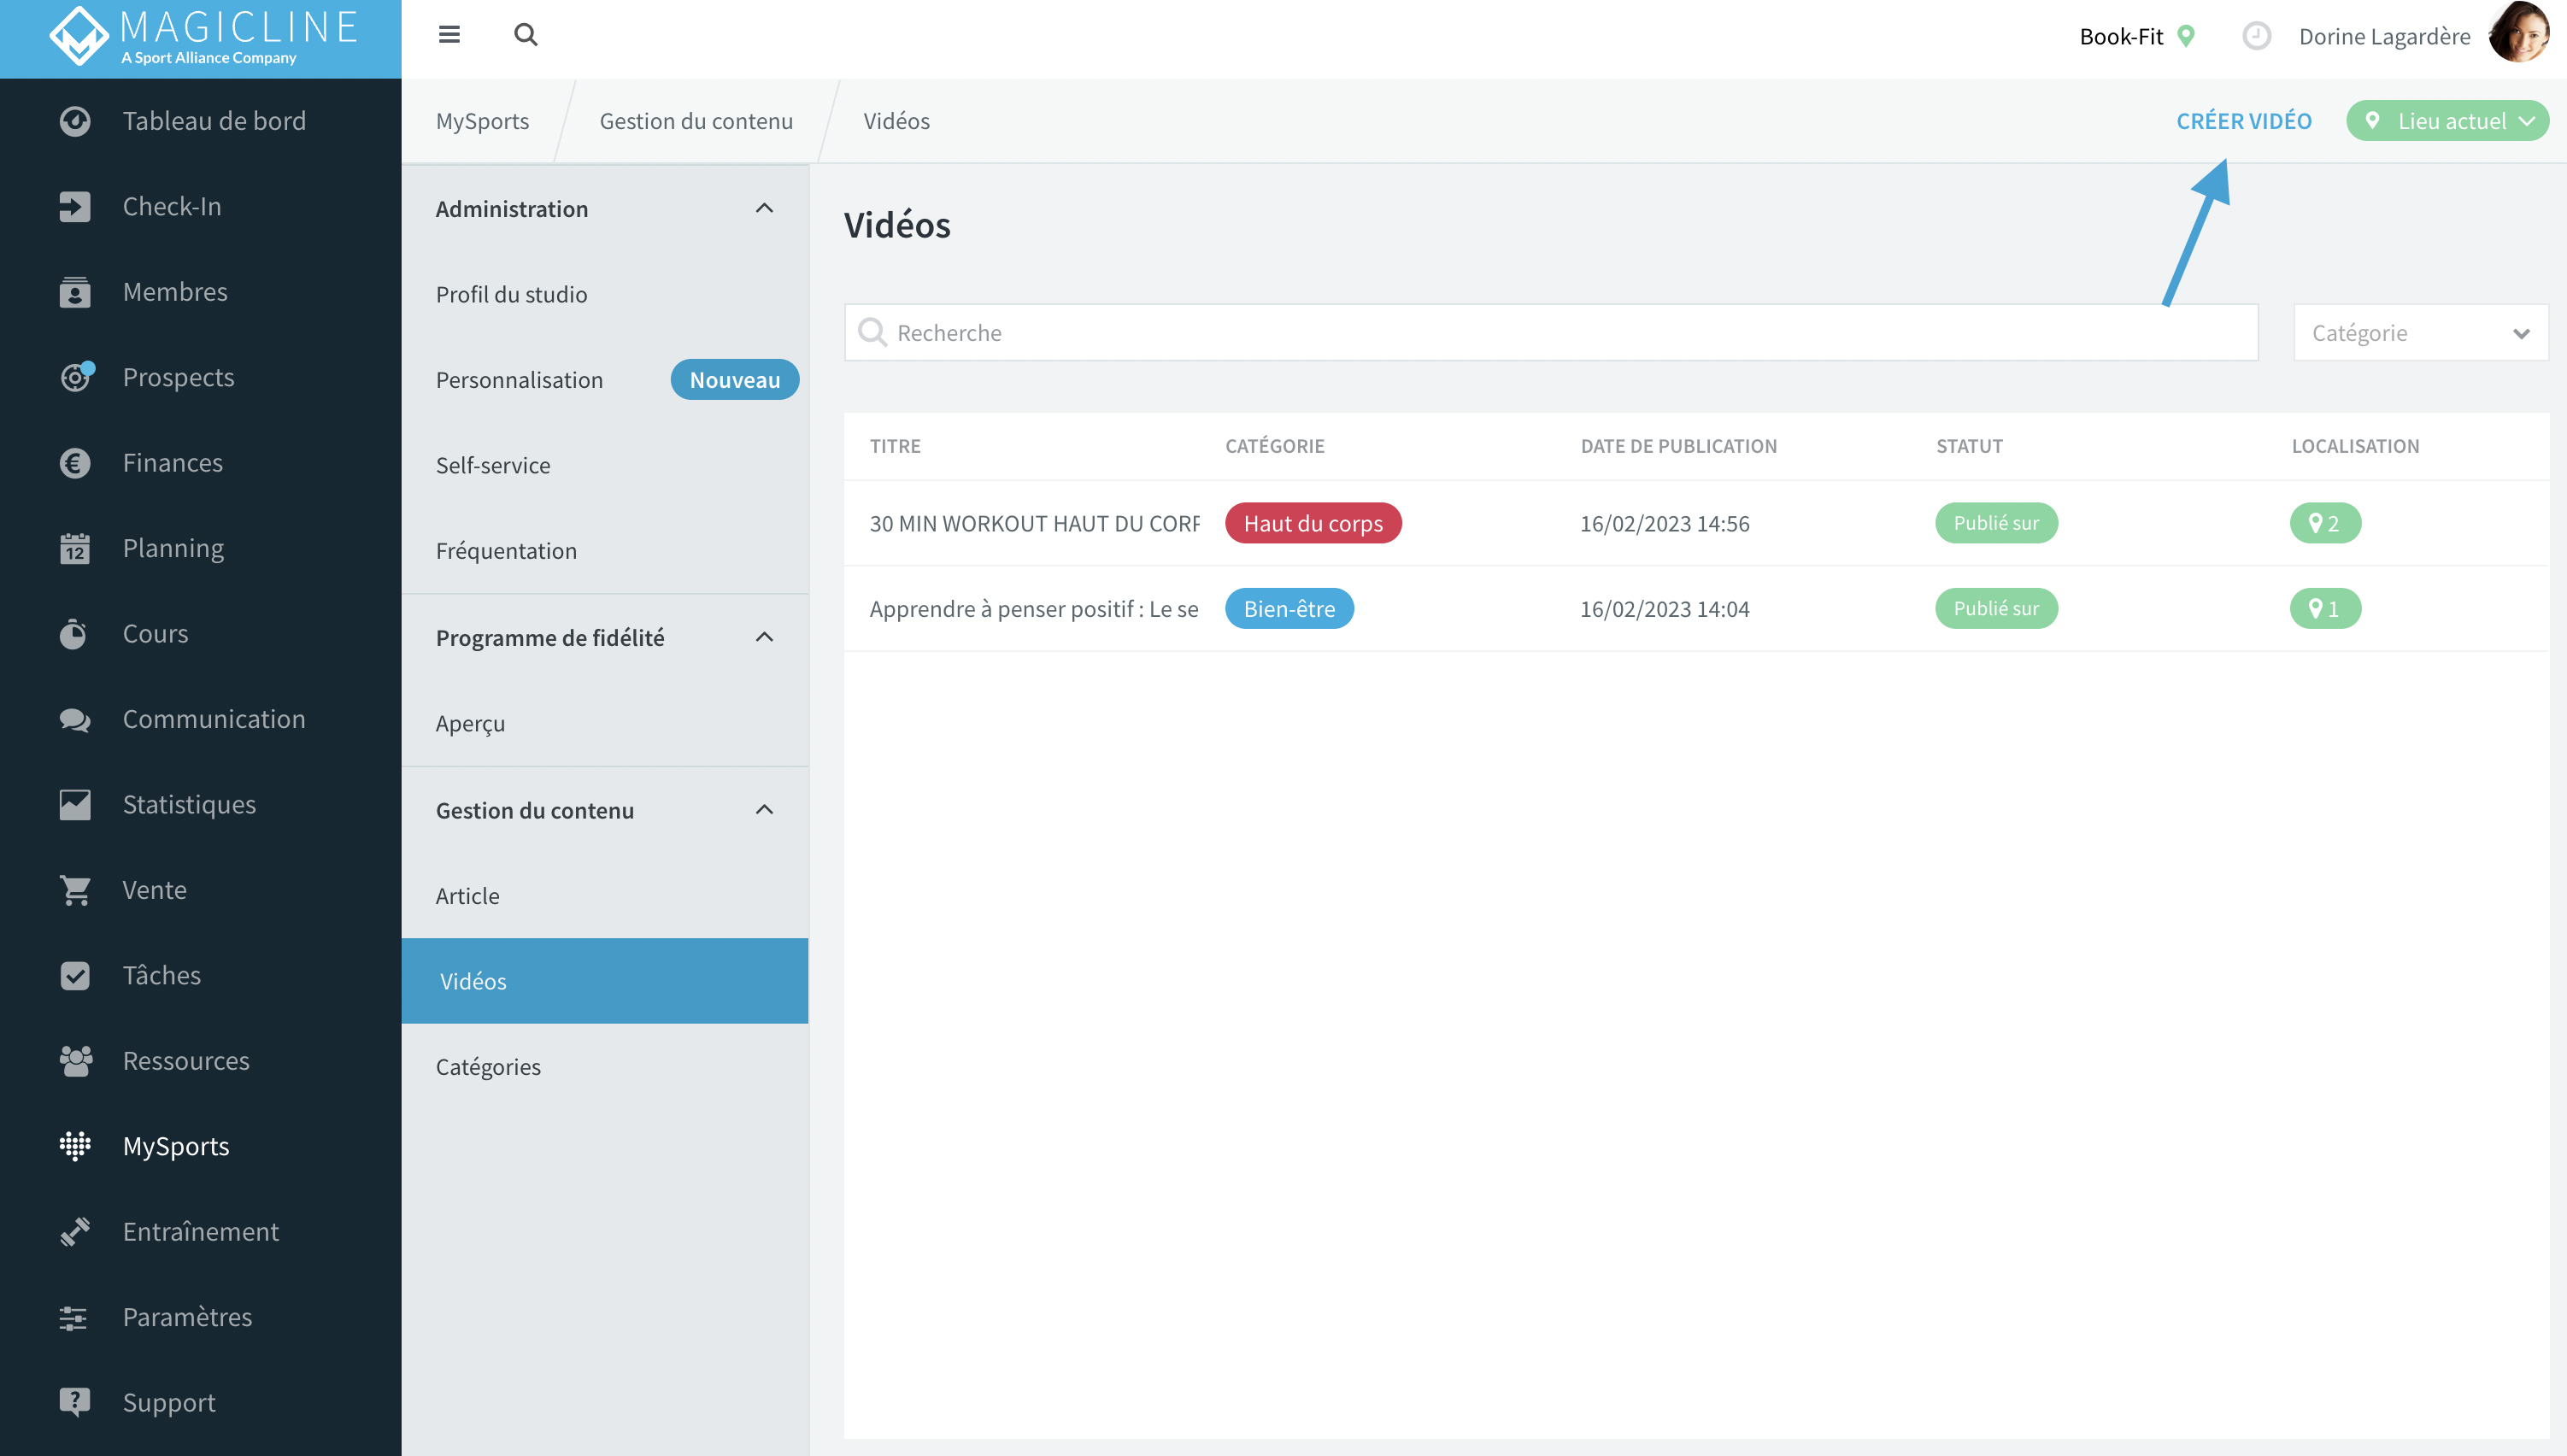The height and width of the screenshot is (1456, 2567).
Task: Open the Lieu actuel location dropdown
Action: [x=2447, y=121]
